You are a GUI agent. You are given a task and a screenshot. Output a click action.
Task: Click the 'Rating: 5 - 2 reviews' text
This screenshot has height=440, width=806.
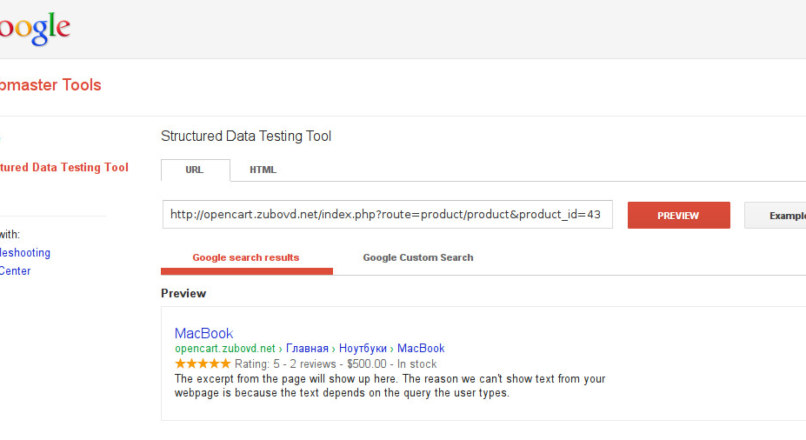pos(285,364)
